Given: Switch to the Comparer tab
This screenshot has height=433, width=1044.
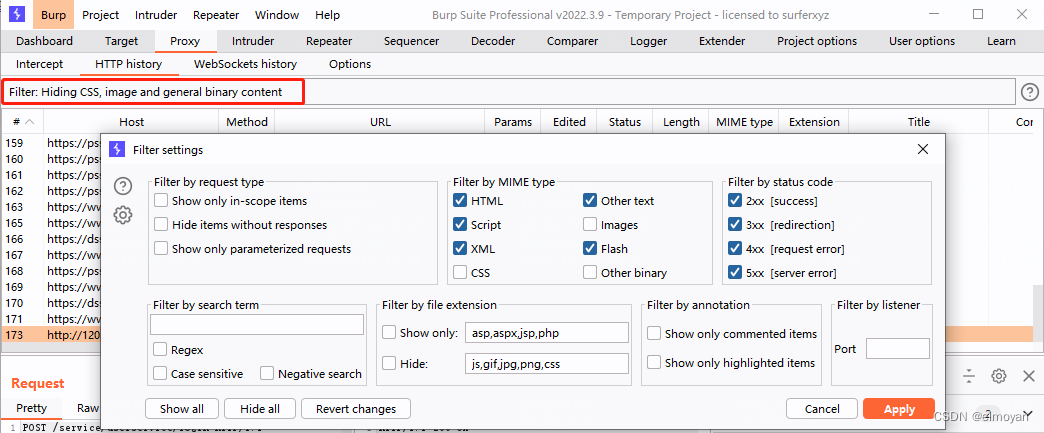Looking at the screenshot, I should click(x=573, y=41).
